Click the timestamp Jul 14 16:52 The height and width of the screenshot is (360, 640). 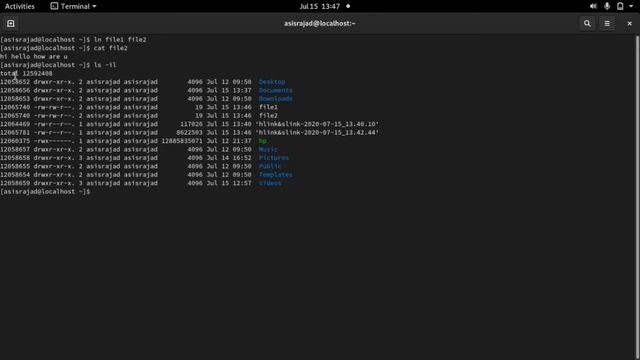(229, 158)
